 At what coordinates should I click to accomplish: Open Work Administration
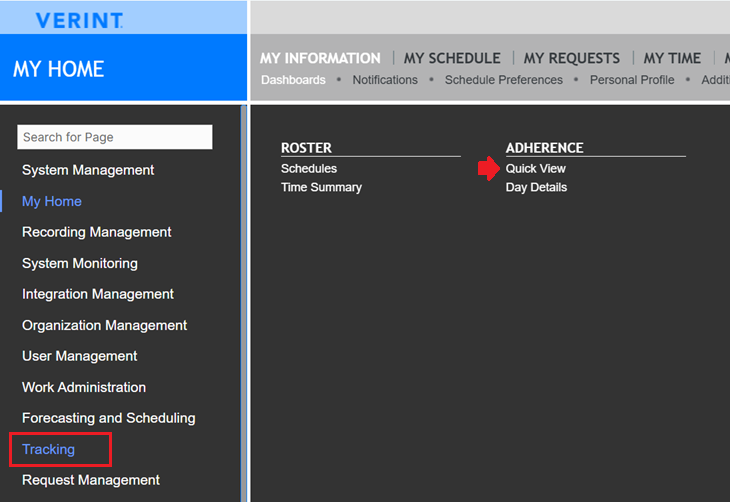click(x=84, y=387)
